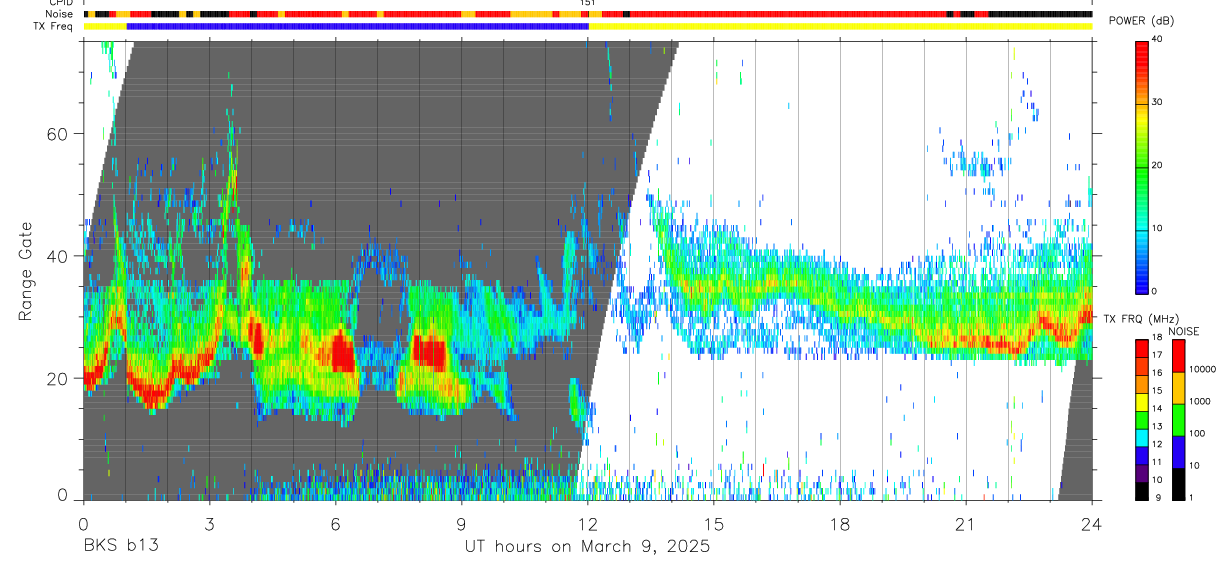This screenshot has height=567, width=1228.
Task: Click the Noise row label at top left
Action: point(59,14)
